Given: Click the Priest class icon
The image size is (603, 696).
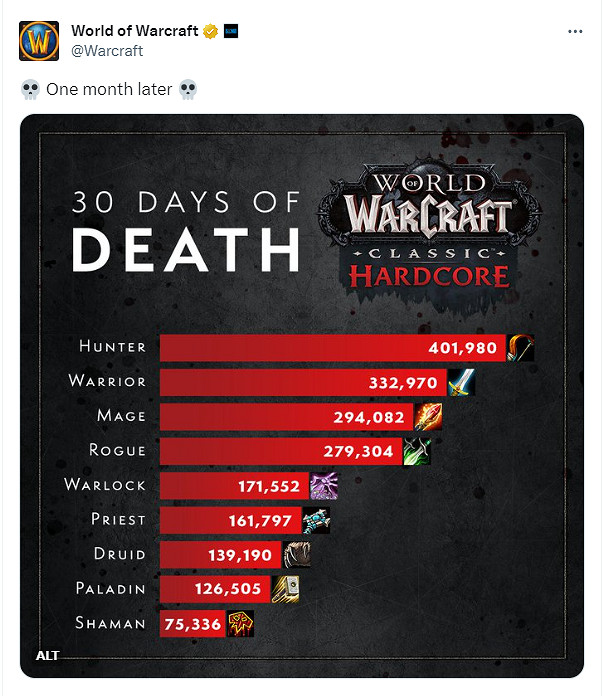Looking at the screenshot, I should (x=315, y=520).
